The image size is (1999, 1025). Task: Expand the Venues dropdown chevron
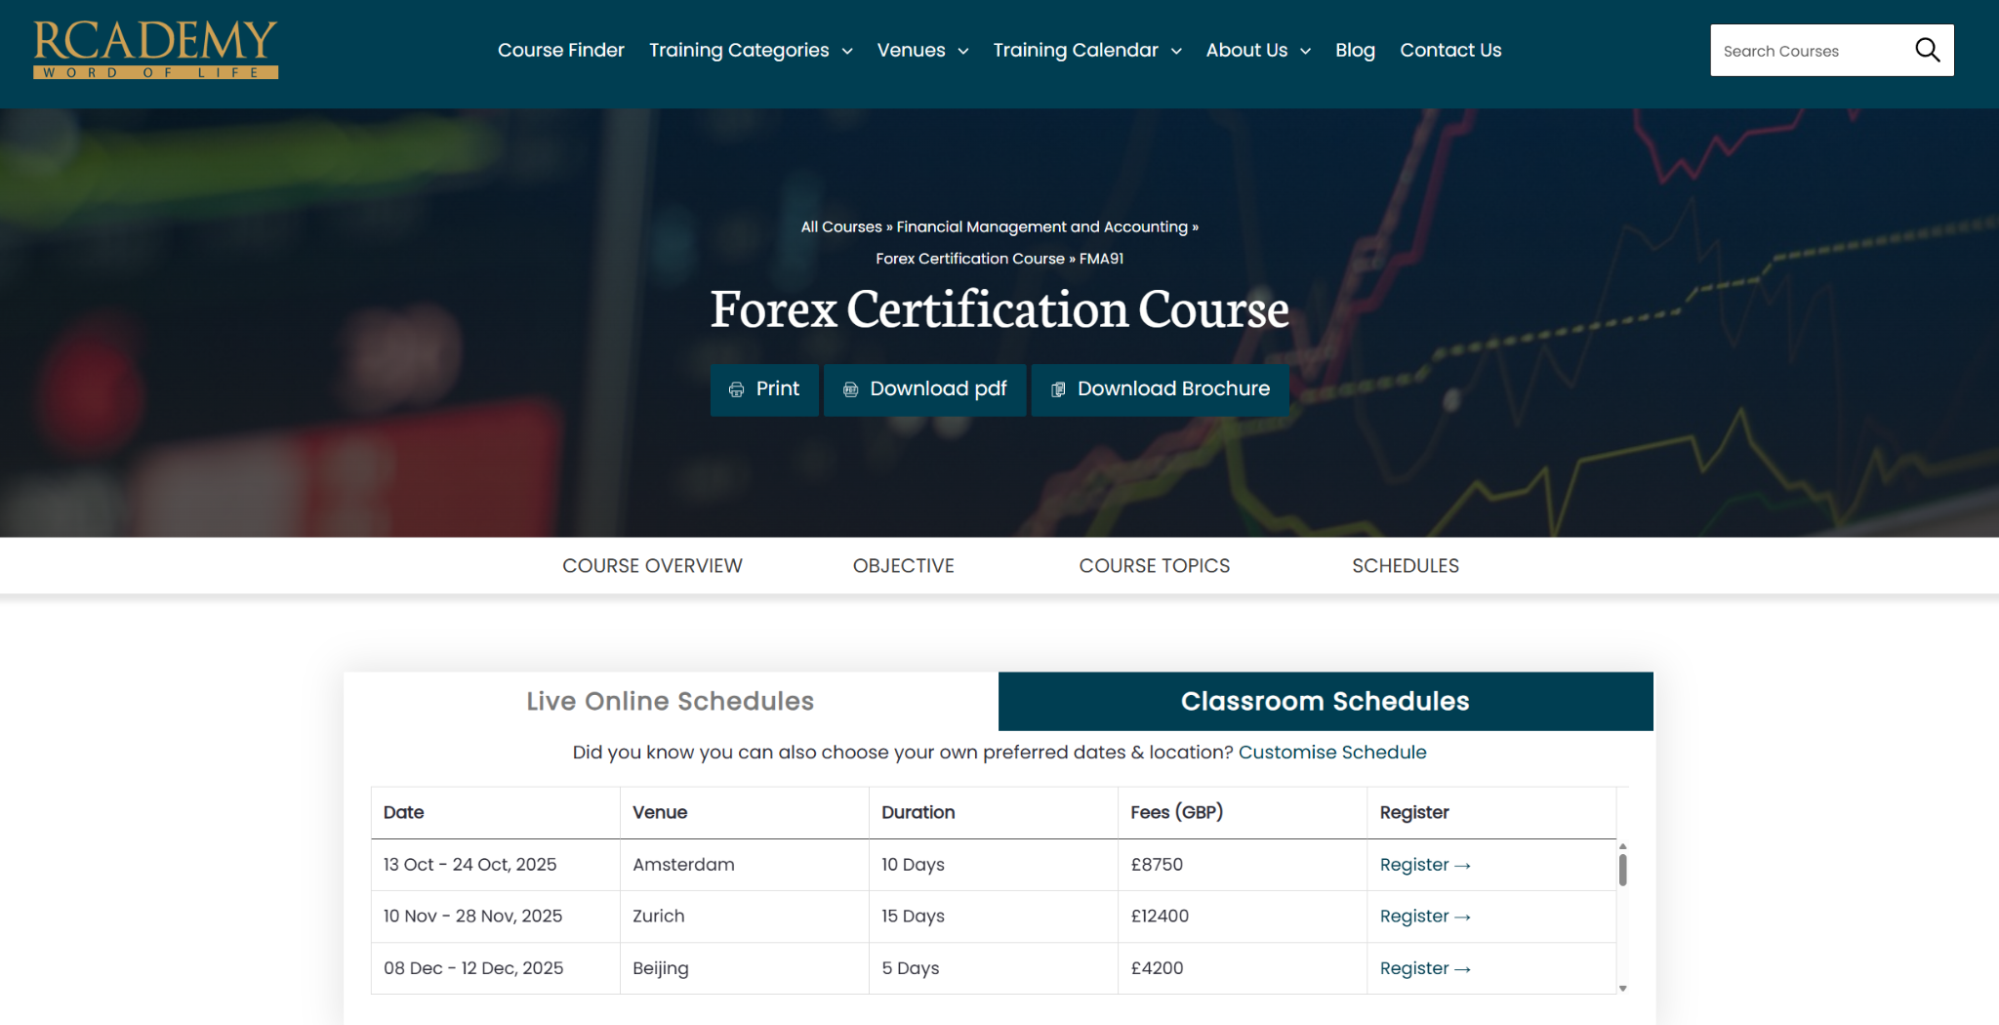(x=963, y=51)
